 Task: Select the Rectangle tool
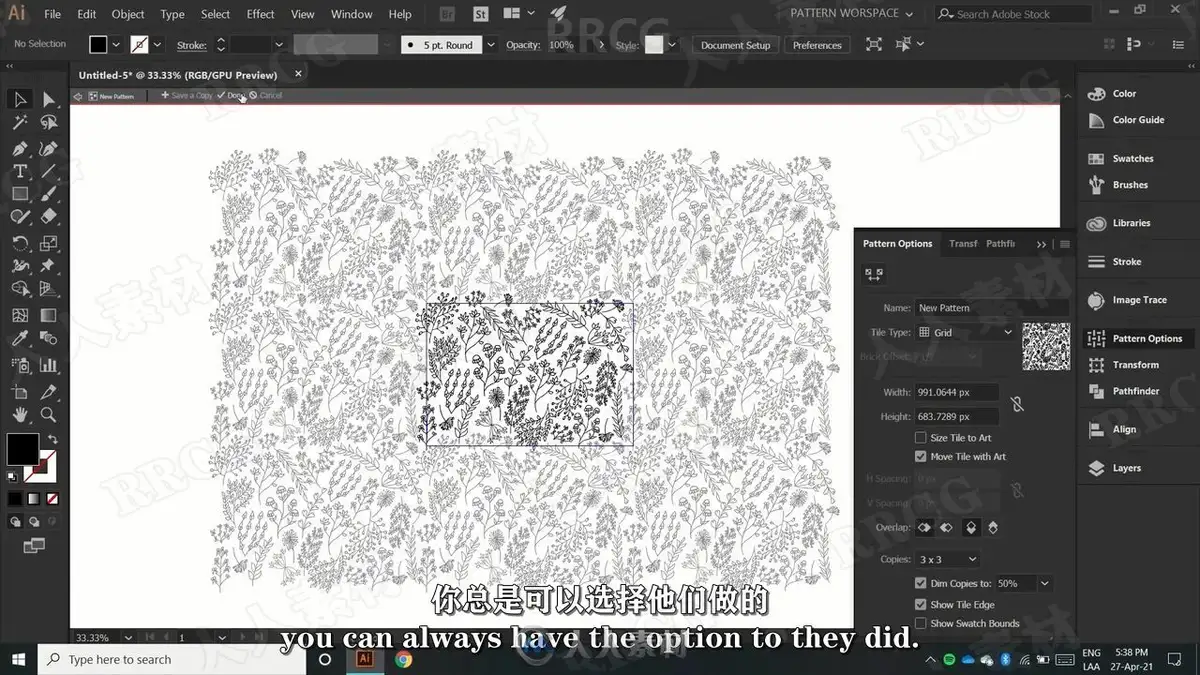tap(20, 194)
